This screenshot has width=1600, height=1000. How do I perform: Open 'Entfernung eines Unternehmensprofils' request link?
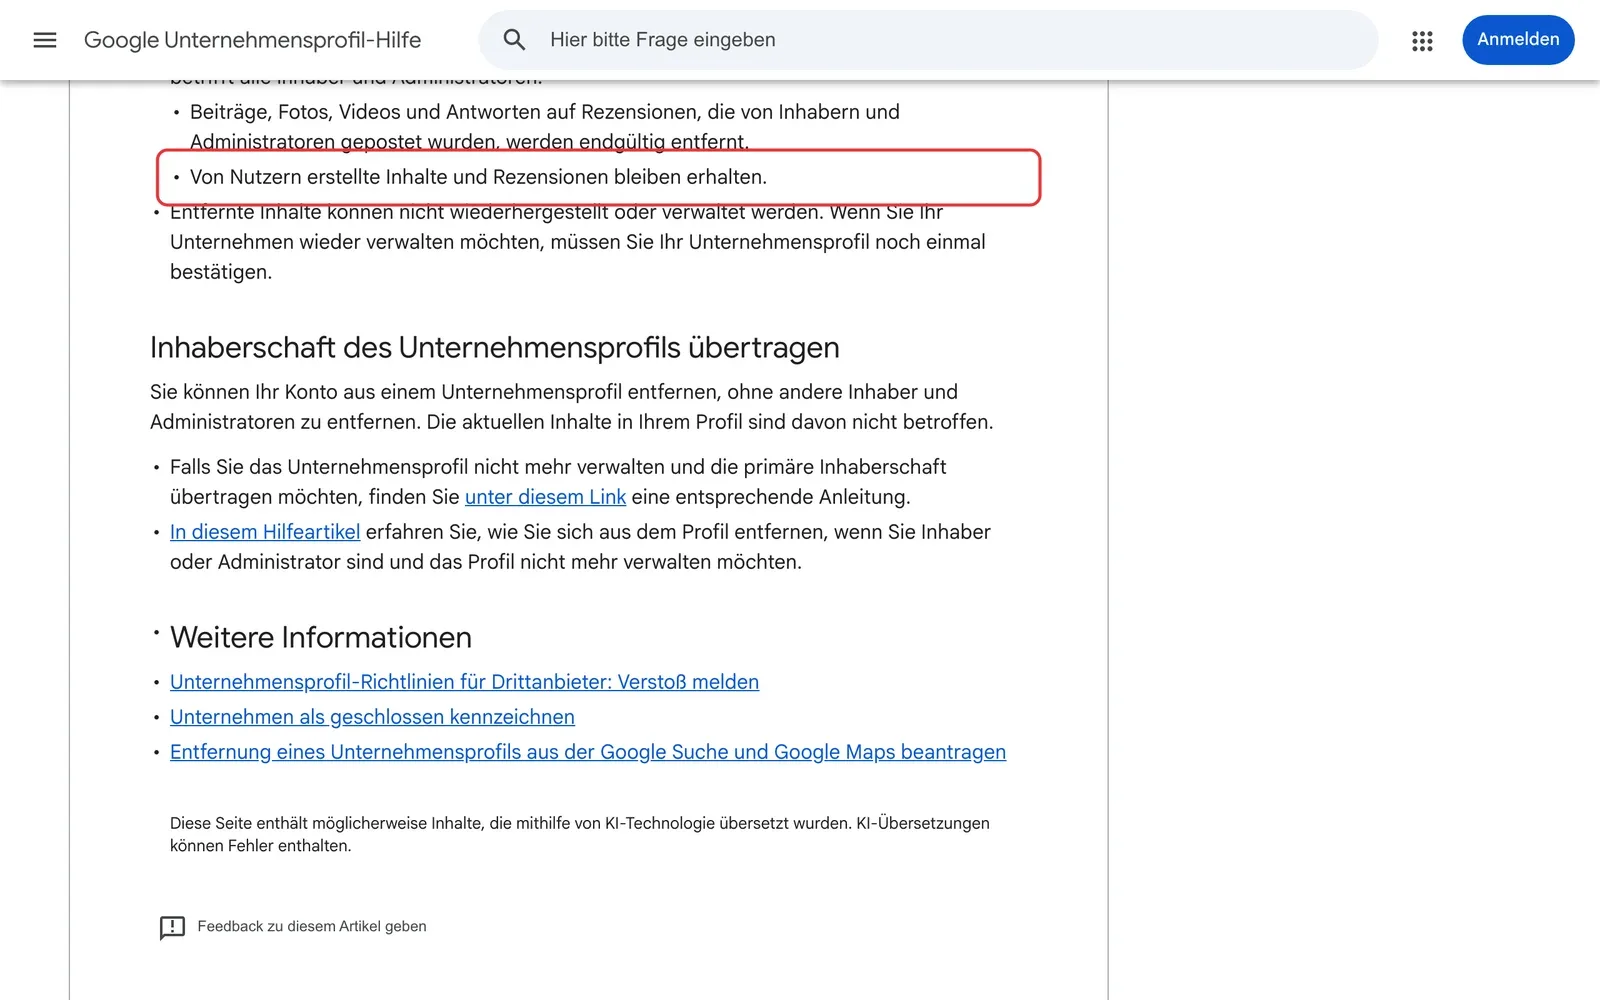(x=588, y=752)
